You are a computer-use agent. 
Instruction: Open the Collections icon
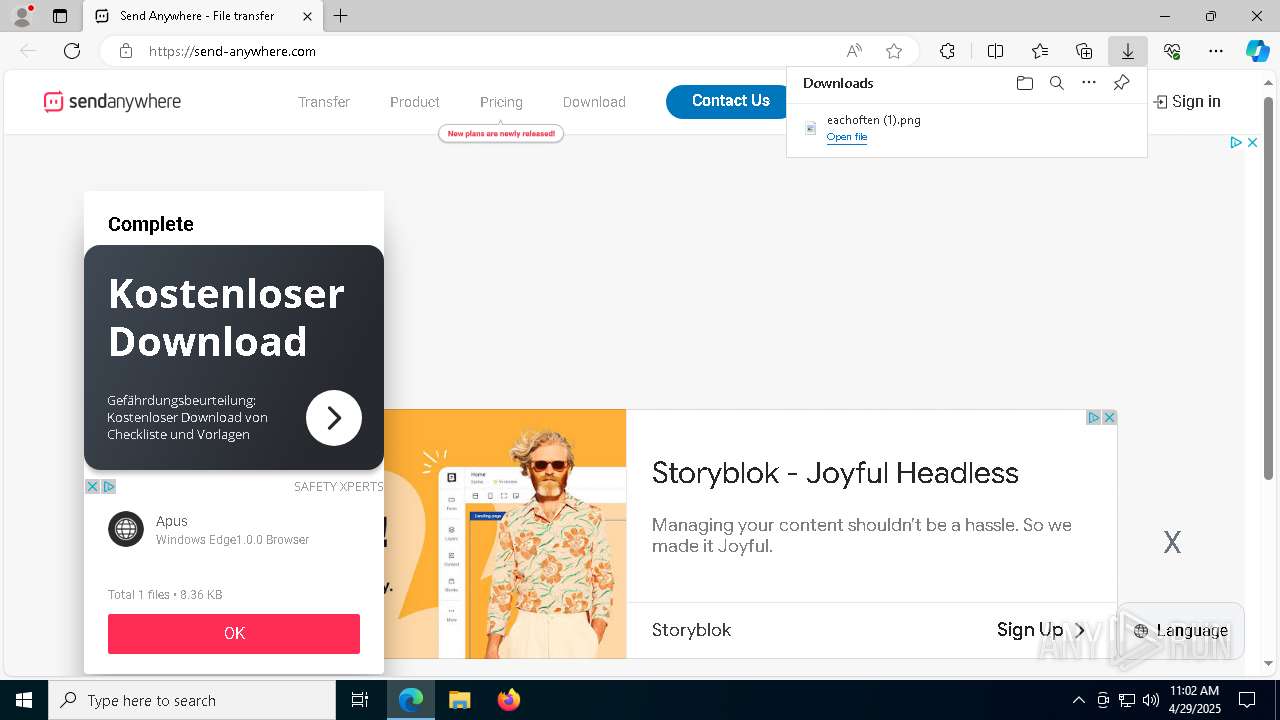tap(1084, 51)
